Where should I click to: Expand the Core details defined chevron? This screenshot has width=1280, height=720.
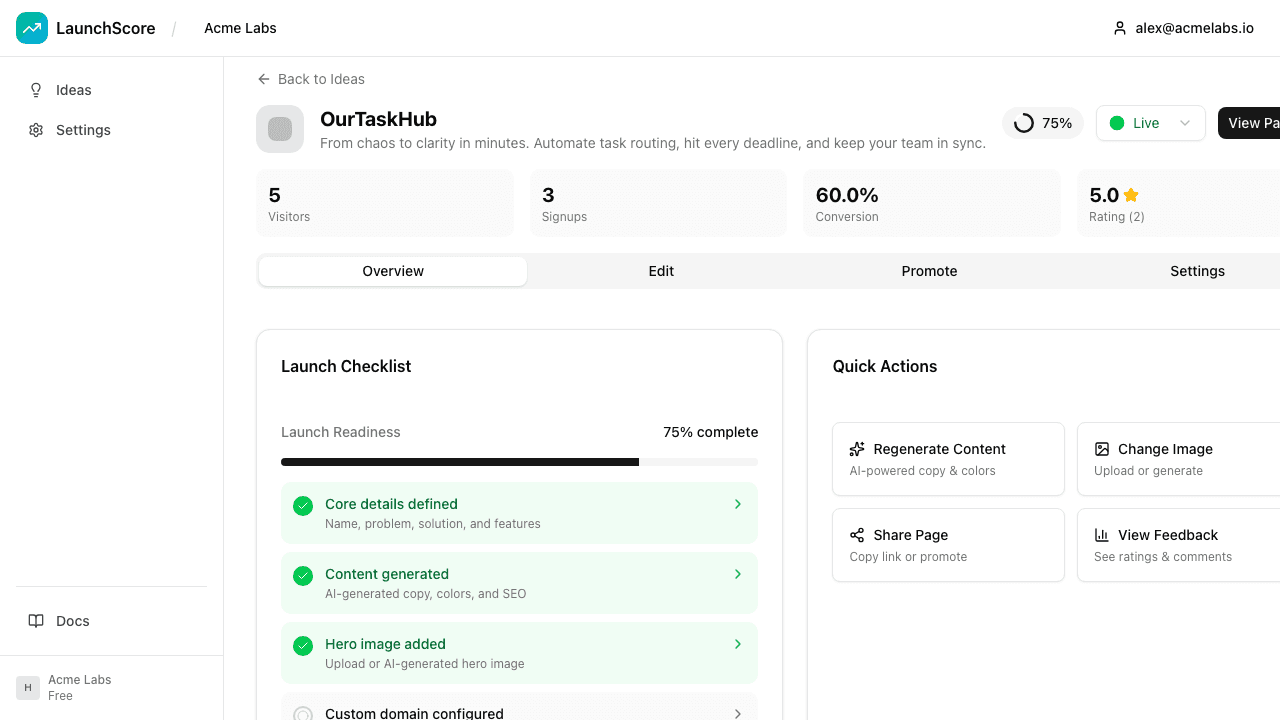pos(738,504)
